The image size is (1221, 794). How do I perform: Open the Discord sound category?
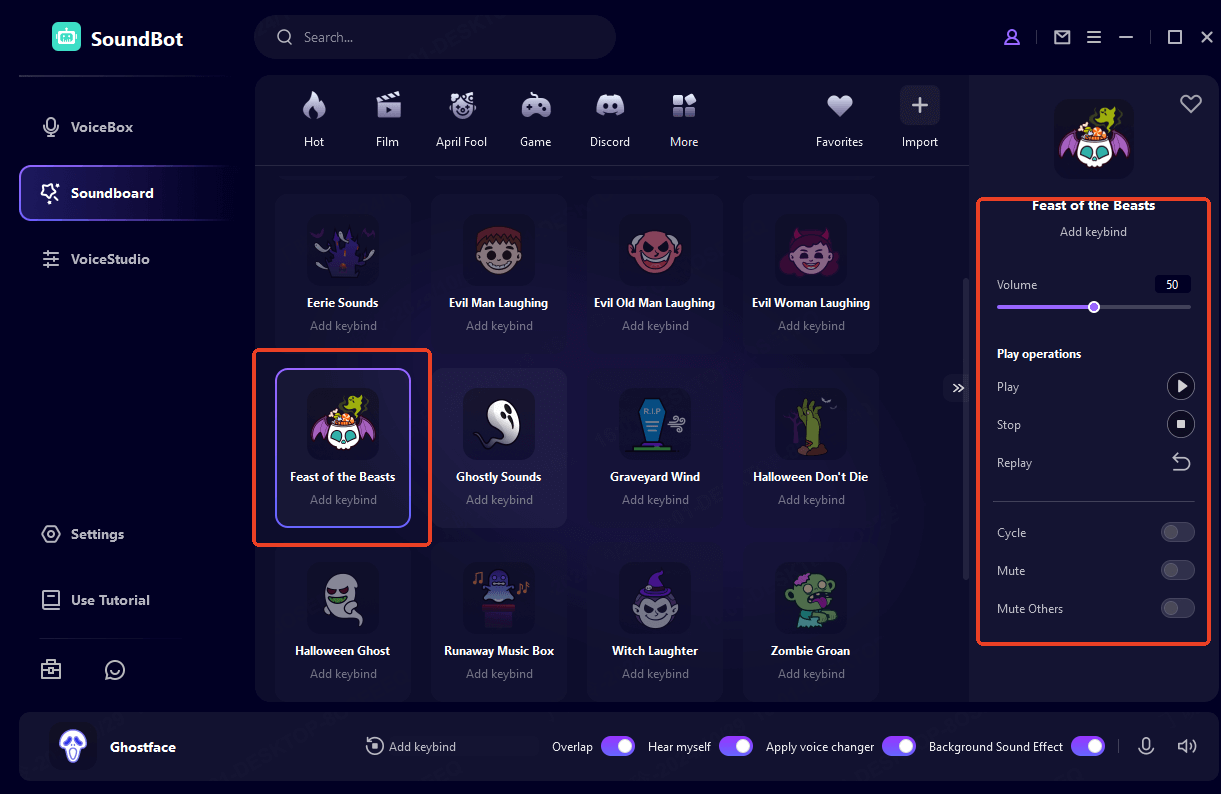pos(609,117)
